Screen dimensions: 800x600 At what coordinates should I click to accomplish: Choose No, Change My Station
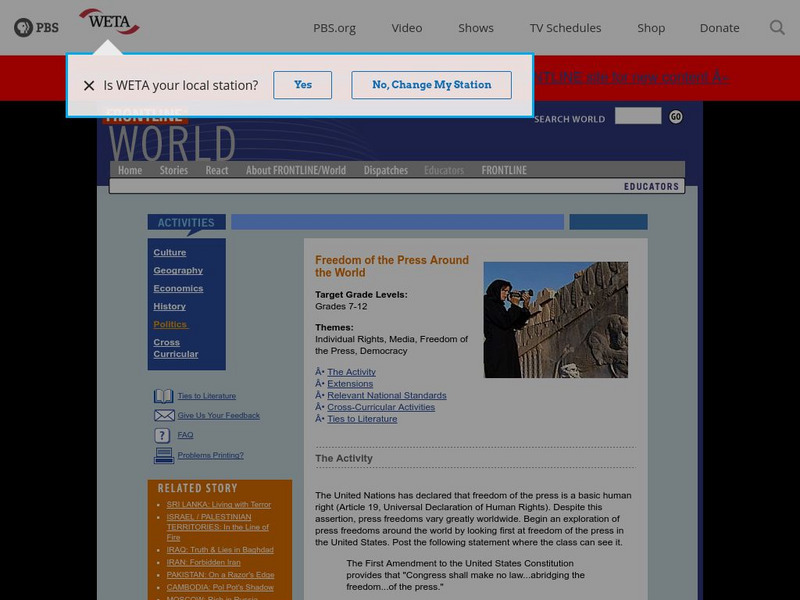pyautogui.click(x=432, y=85)
